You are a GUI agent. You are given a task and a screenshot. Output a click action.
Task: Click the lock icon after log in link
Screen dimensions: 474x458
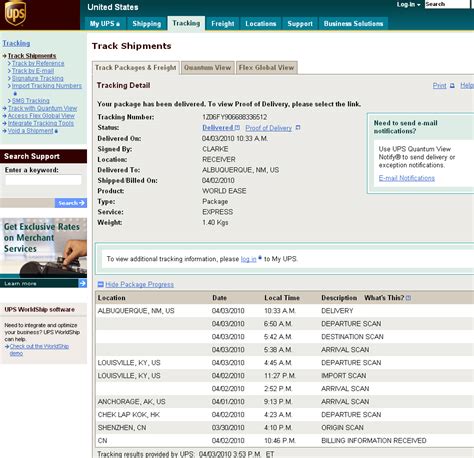(260, 258)
